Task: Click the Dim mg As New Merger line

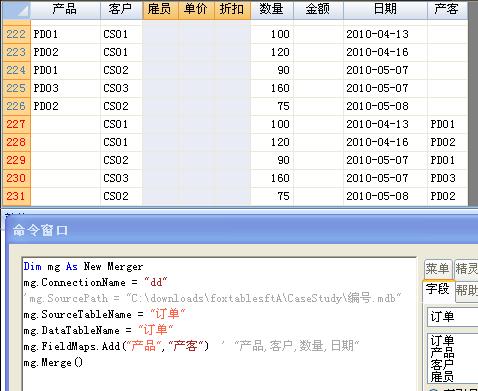Action: click(x=83, y=267)
